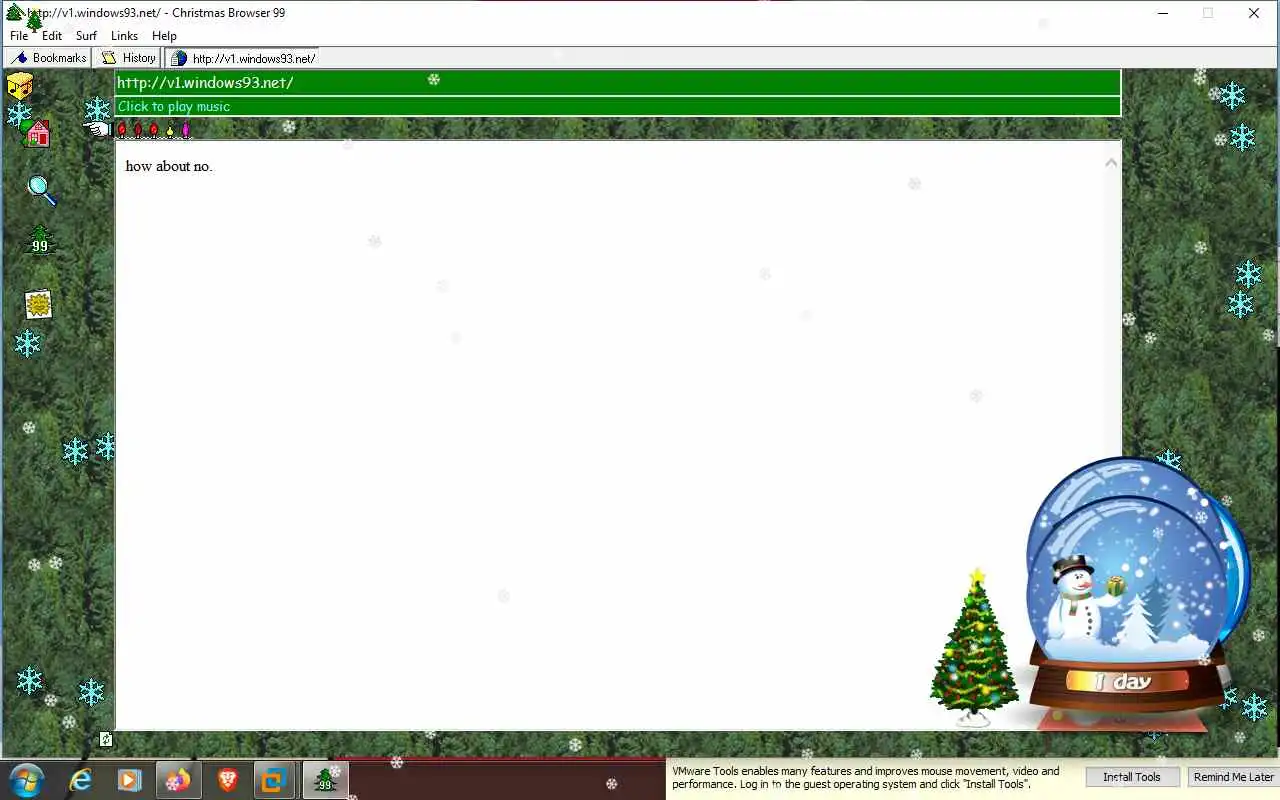The width and height of the screenshot is (1280, 800).
Task: Click the snow globe '1 day' countdown
Action: tap(1125, 682)
